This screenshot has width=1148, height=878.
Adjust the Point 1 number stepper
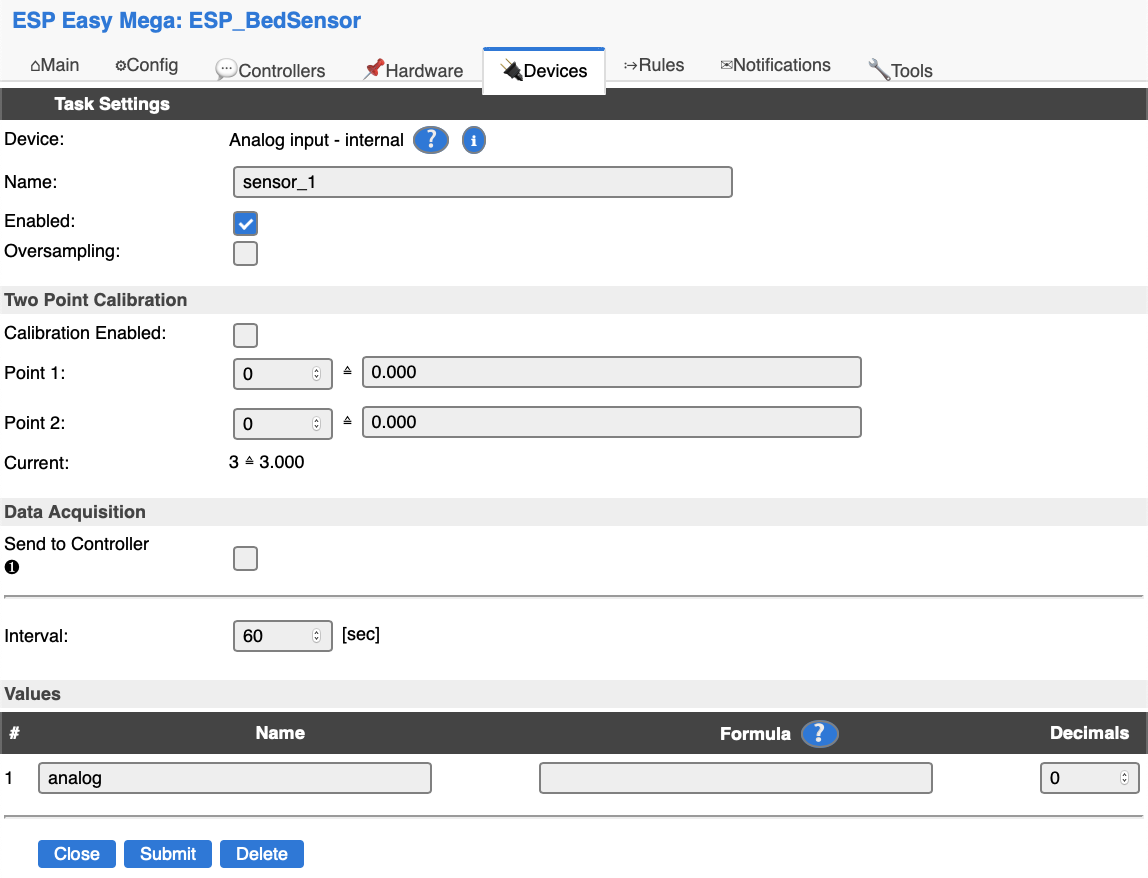tap(316, 374)
